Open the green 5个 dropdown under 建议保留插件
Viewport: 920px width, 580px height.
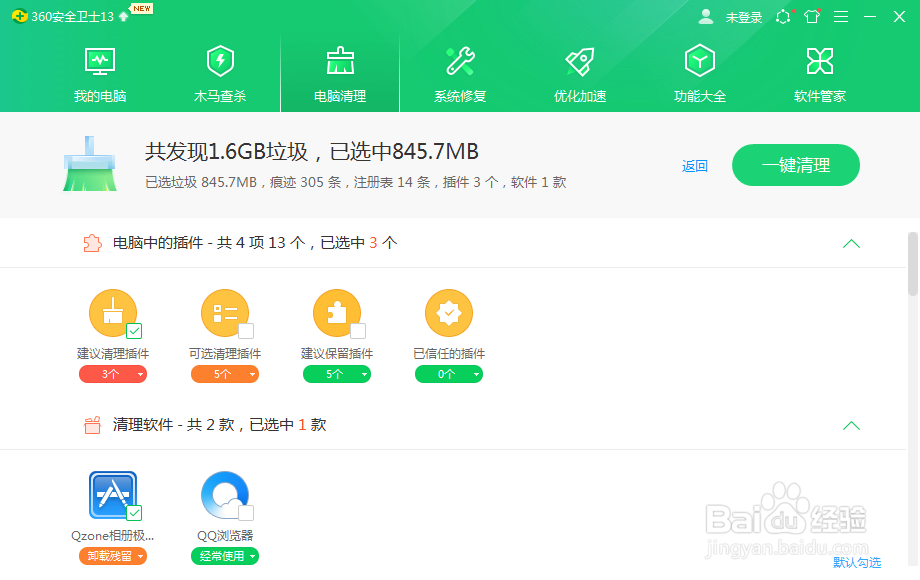pyautogui.click(x=337, y=374)
